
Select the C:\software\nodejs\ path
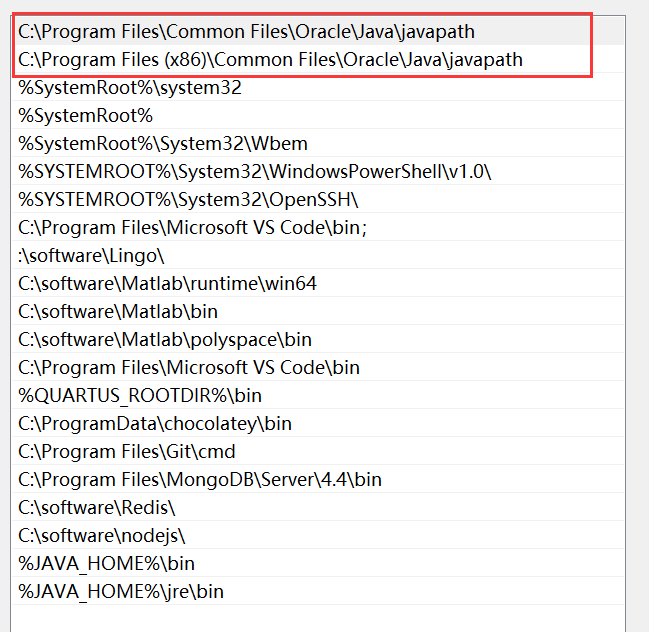pyautogui.click(x=318, y=535)
